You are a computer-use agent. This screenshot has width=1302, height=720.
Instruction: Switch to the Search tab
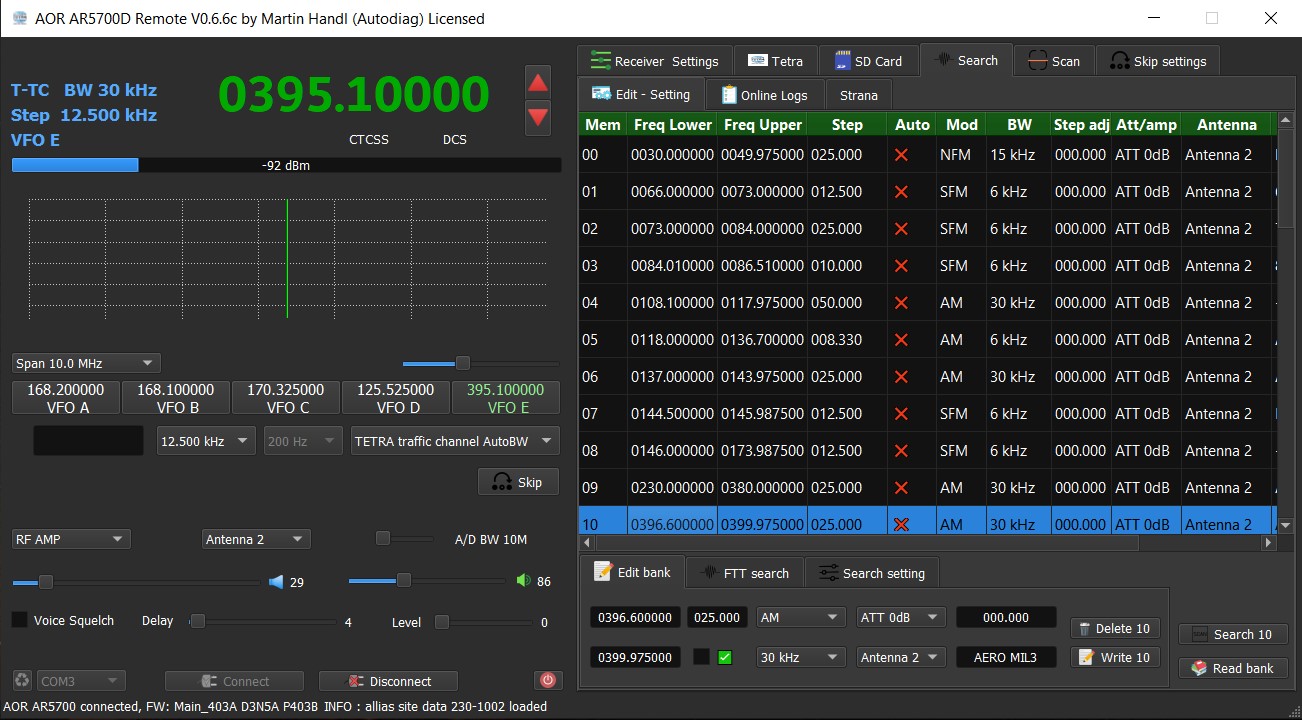966,60
